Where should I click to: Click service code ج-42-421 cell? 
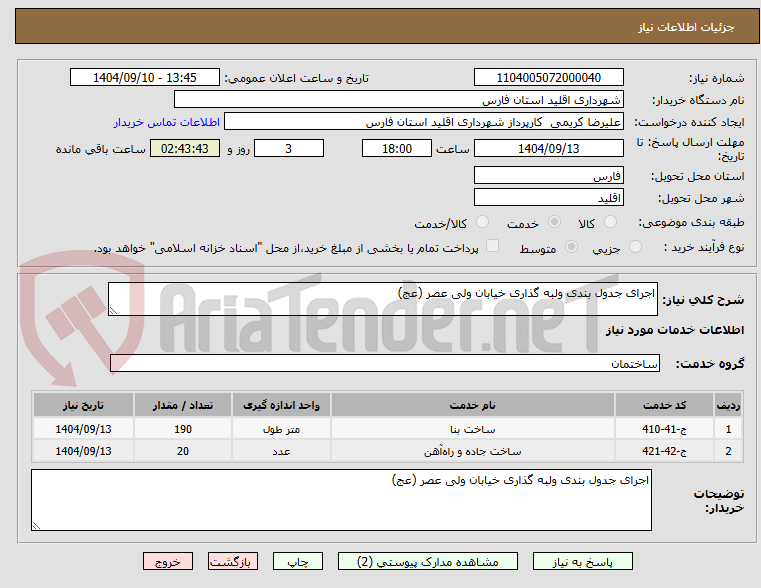click(x=664, y=451)
